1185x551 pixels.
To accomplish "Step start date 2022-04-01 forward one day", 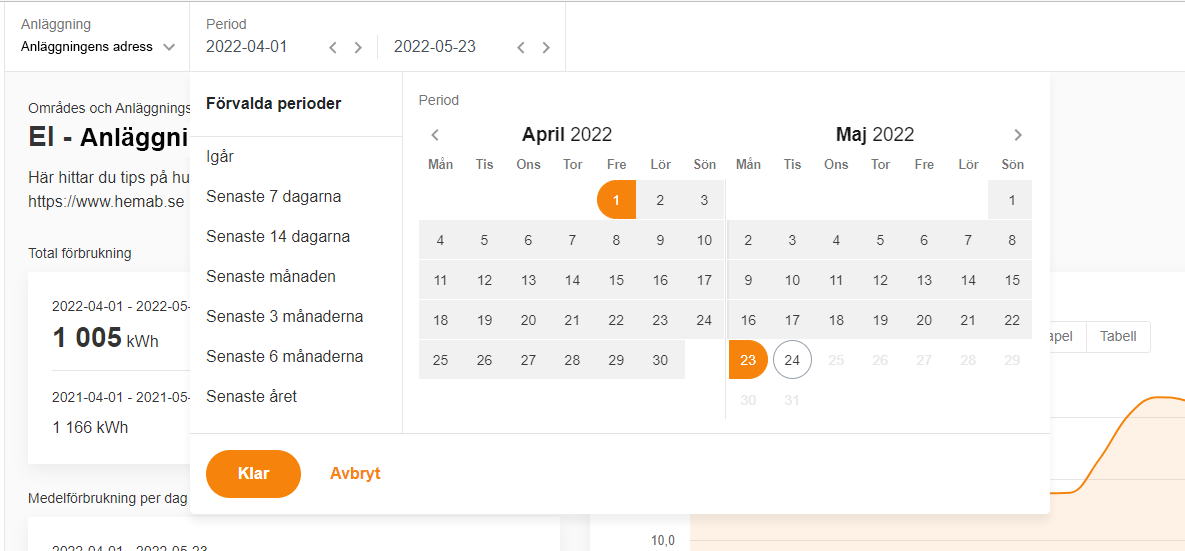I will (x=358, y=47).
